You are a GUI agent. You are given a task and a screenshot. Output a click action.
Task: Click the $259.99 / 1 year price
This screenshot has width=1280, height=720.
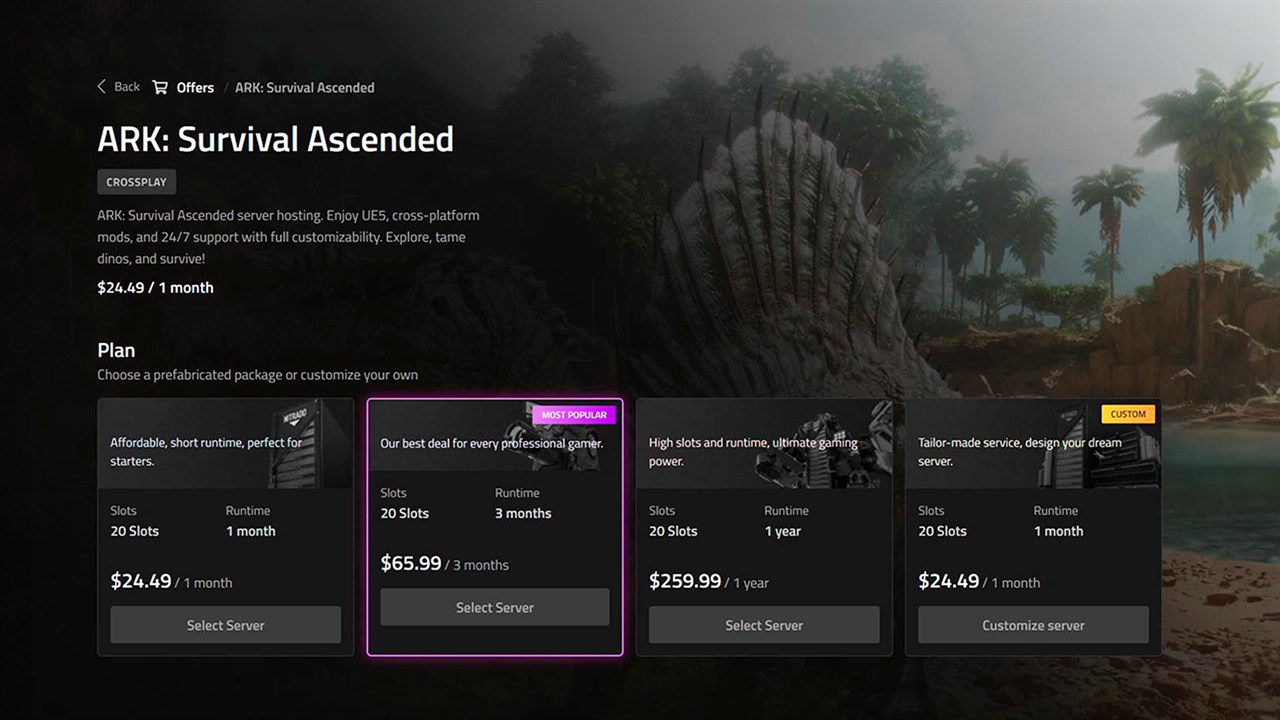point(709,582)
